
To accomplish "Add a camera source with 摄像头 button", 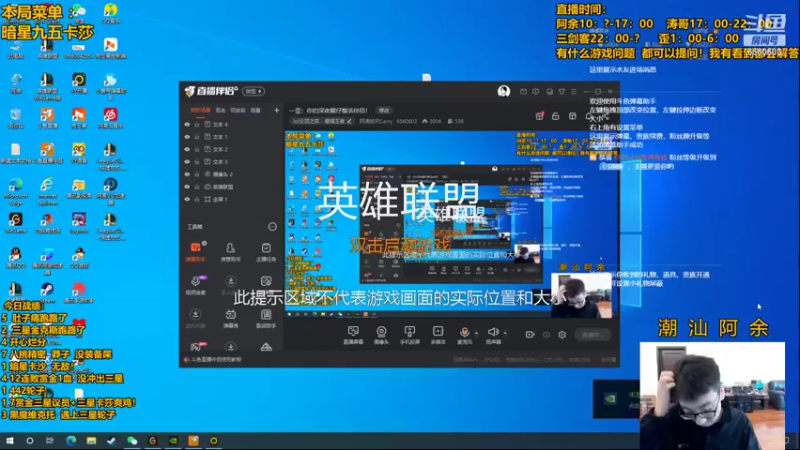I will (381, 335).
